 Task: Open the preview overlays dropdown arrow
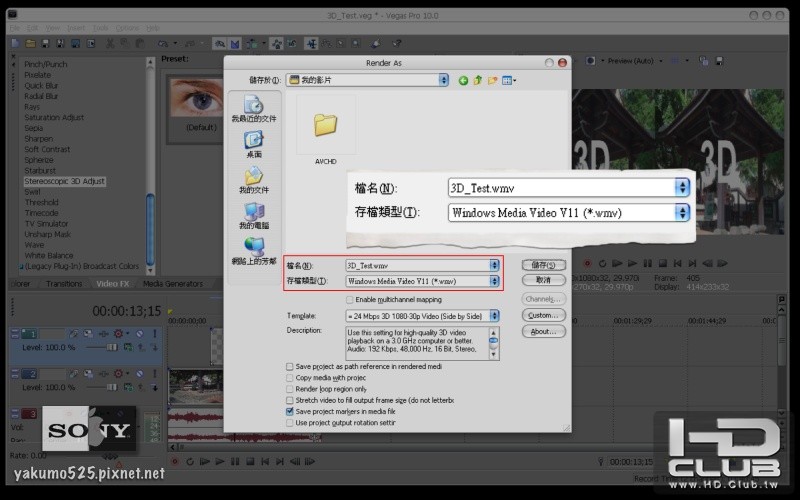tap(687, 61)
